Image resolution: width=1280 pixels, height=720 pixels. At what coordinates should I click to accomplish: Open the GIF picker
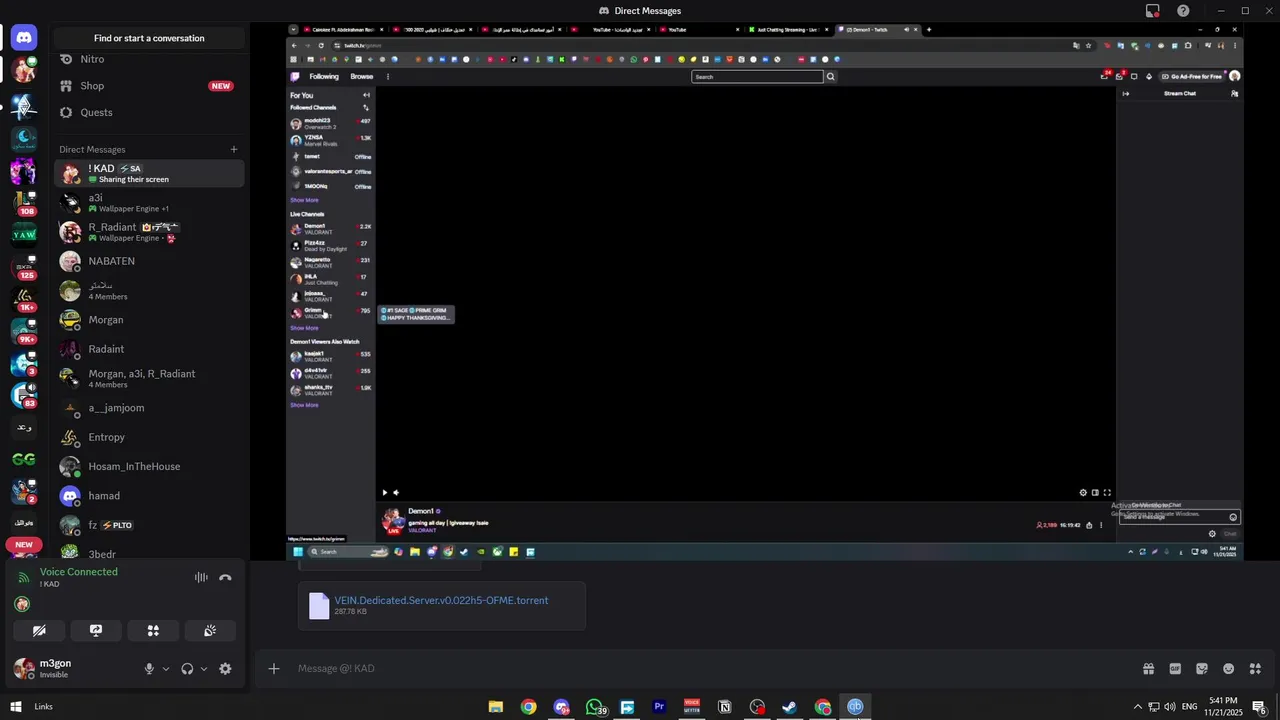[1175, 669]
